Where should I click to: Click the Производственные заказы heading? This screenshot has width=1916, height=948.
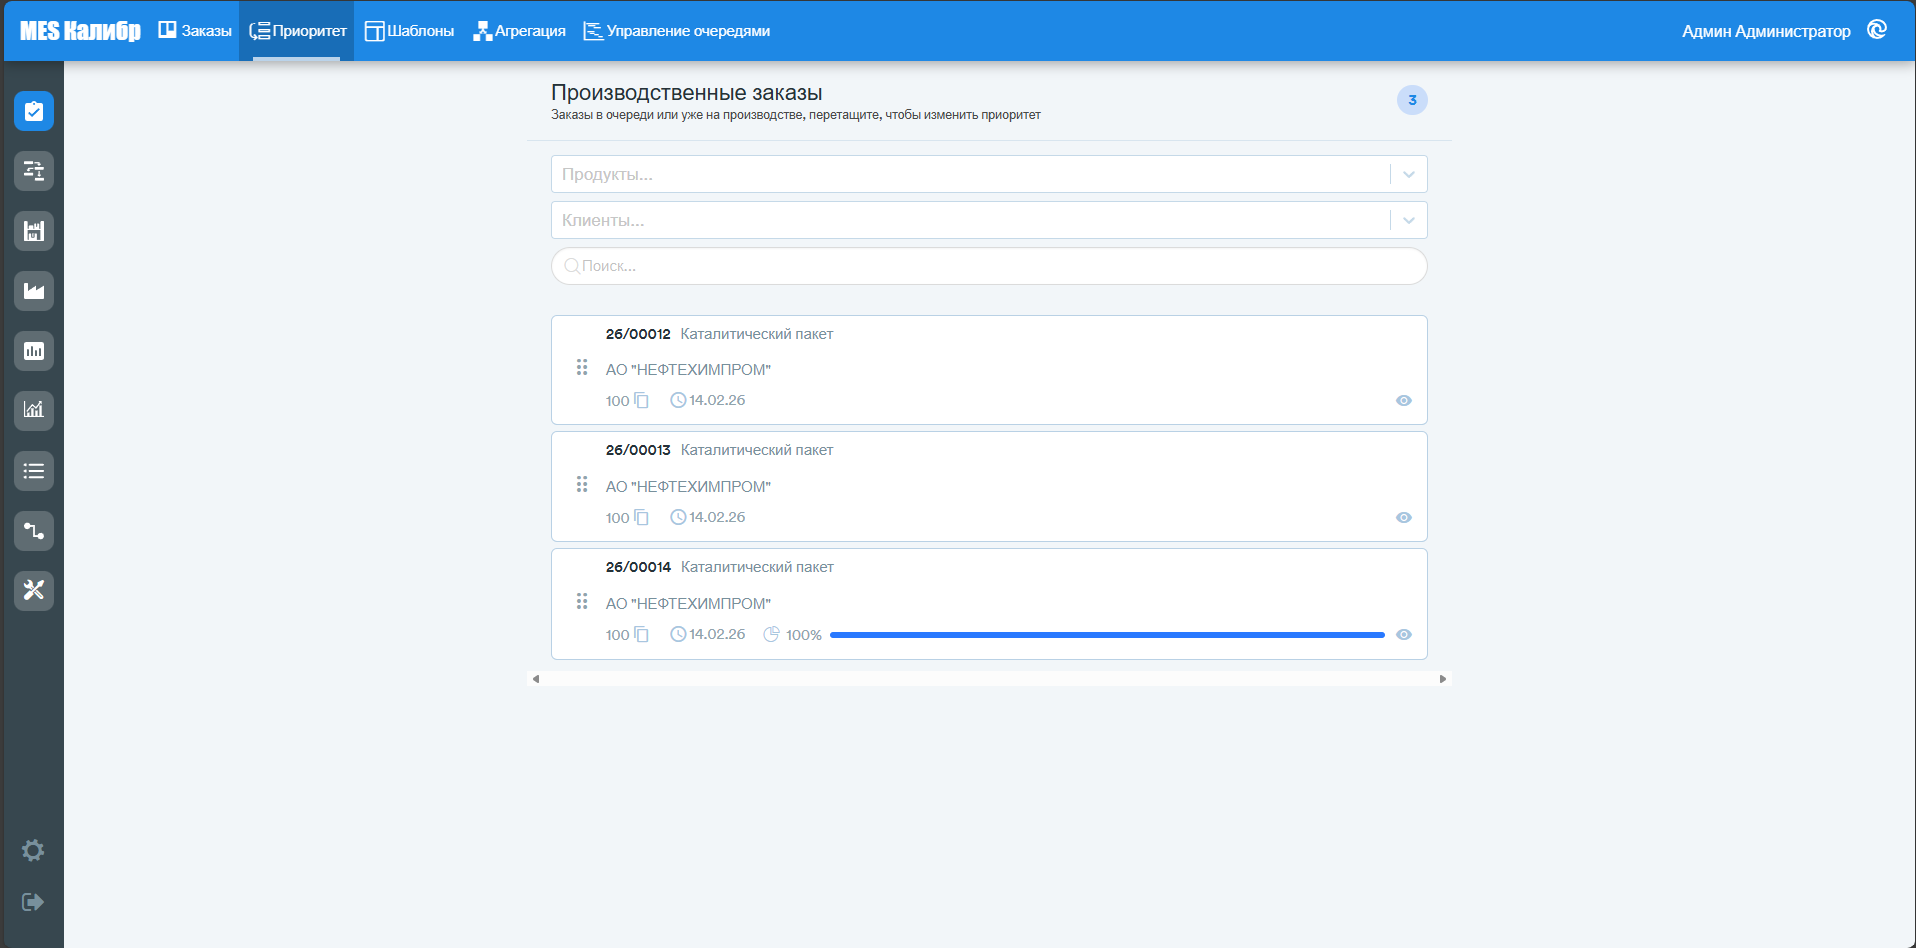pyautogui.click(x=687, y=93)
